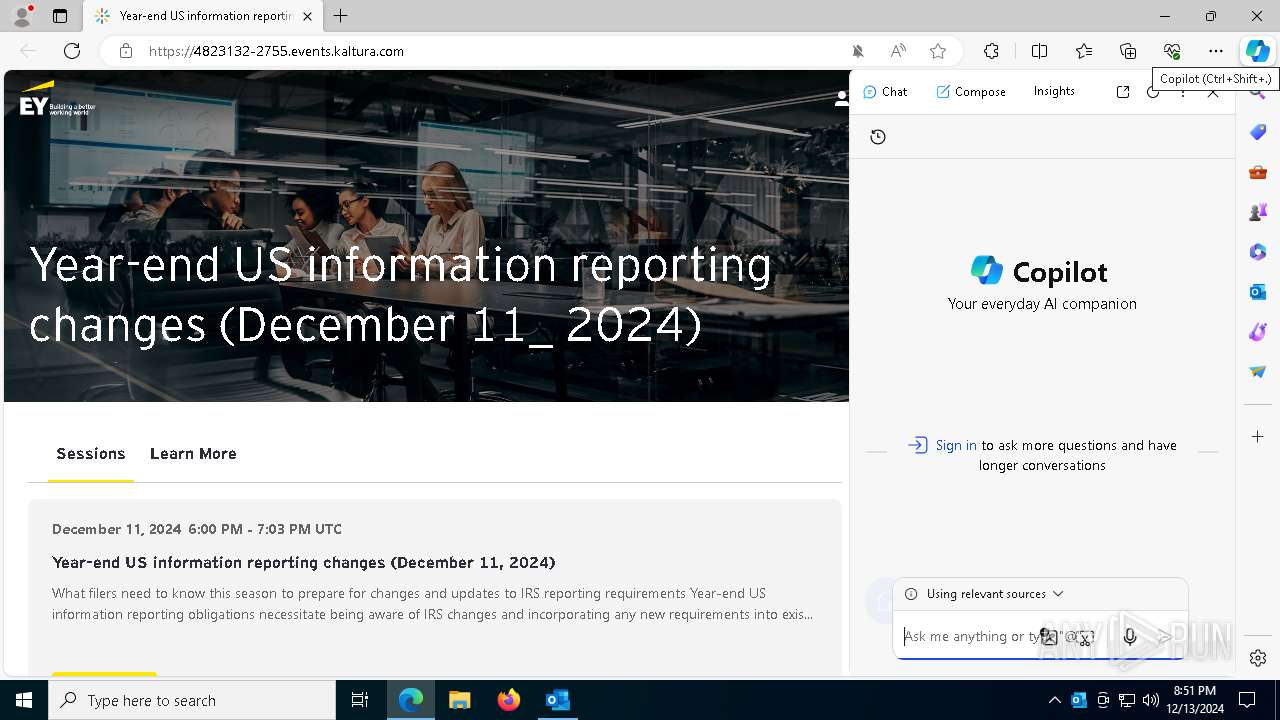Open Tools briefcase icon in sidebar
Viewport: 1280px width, 720px height.
[x=1258, y=172]
